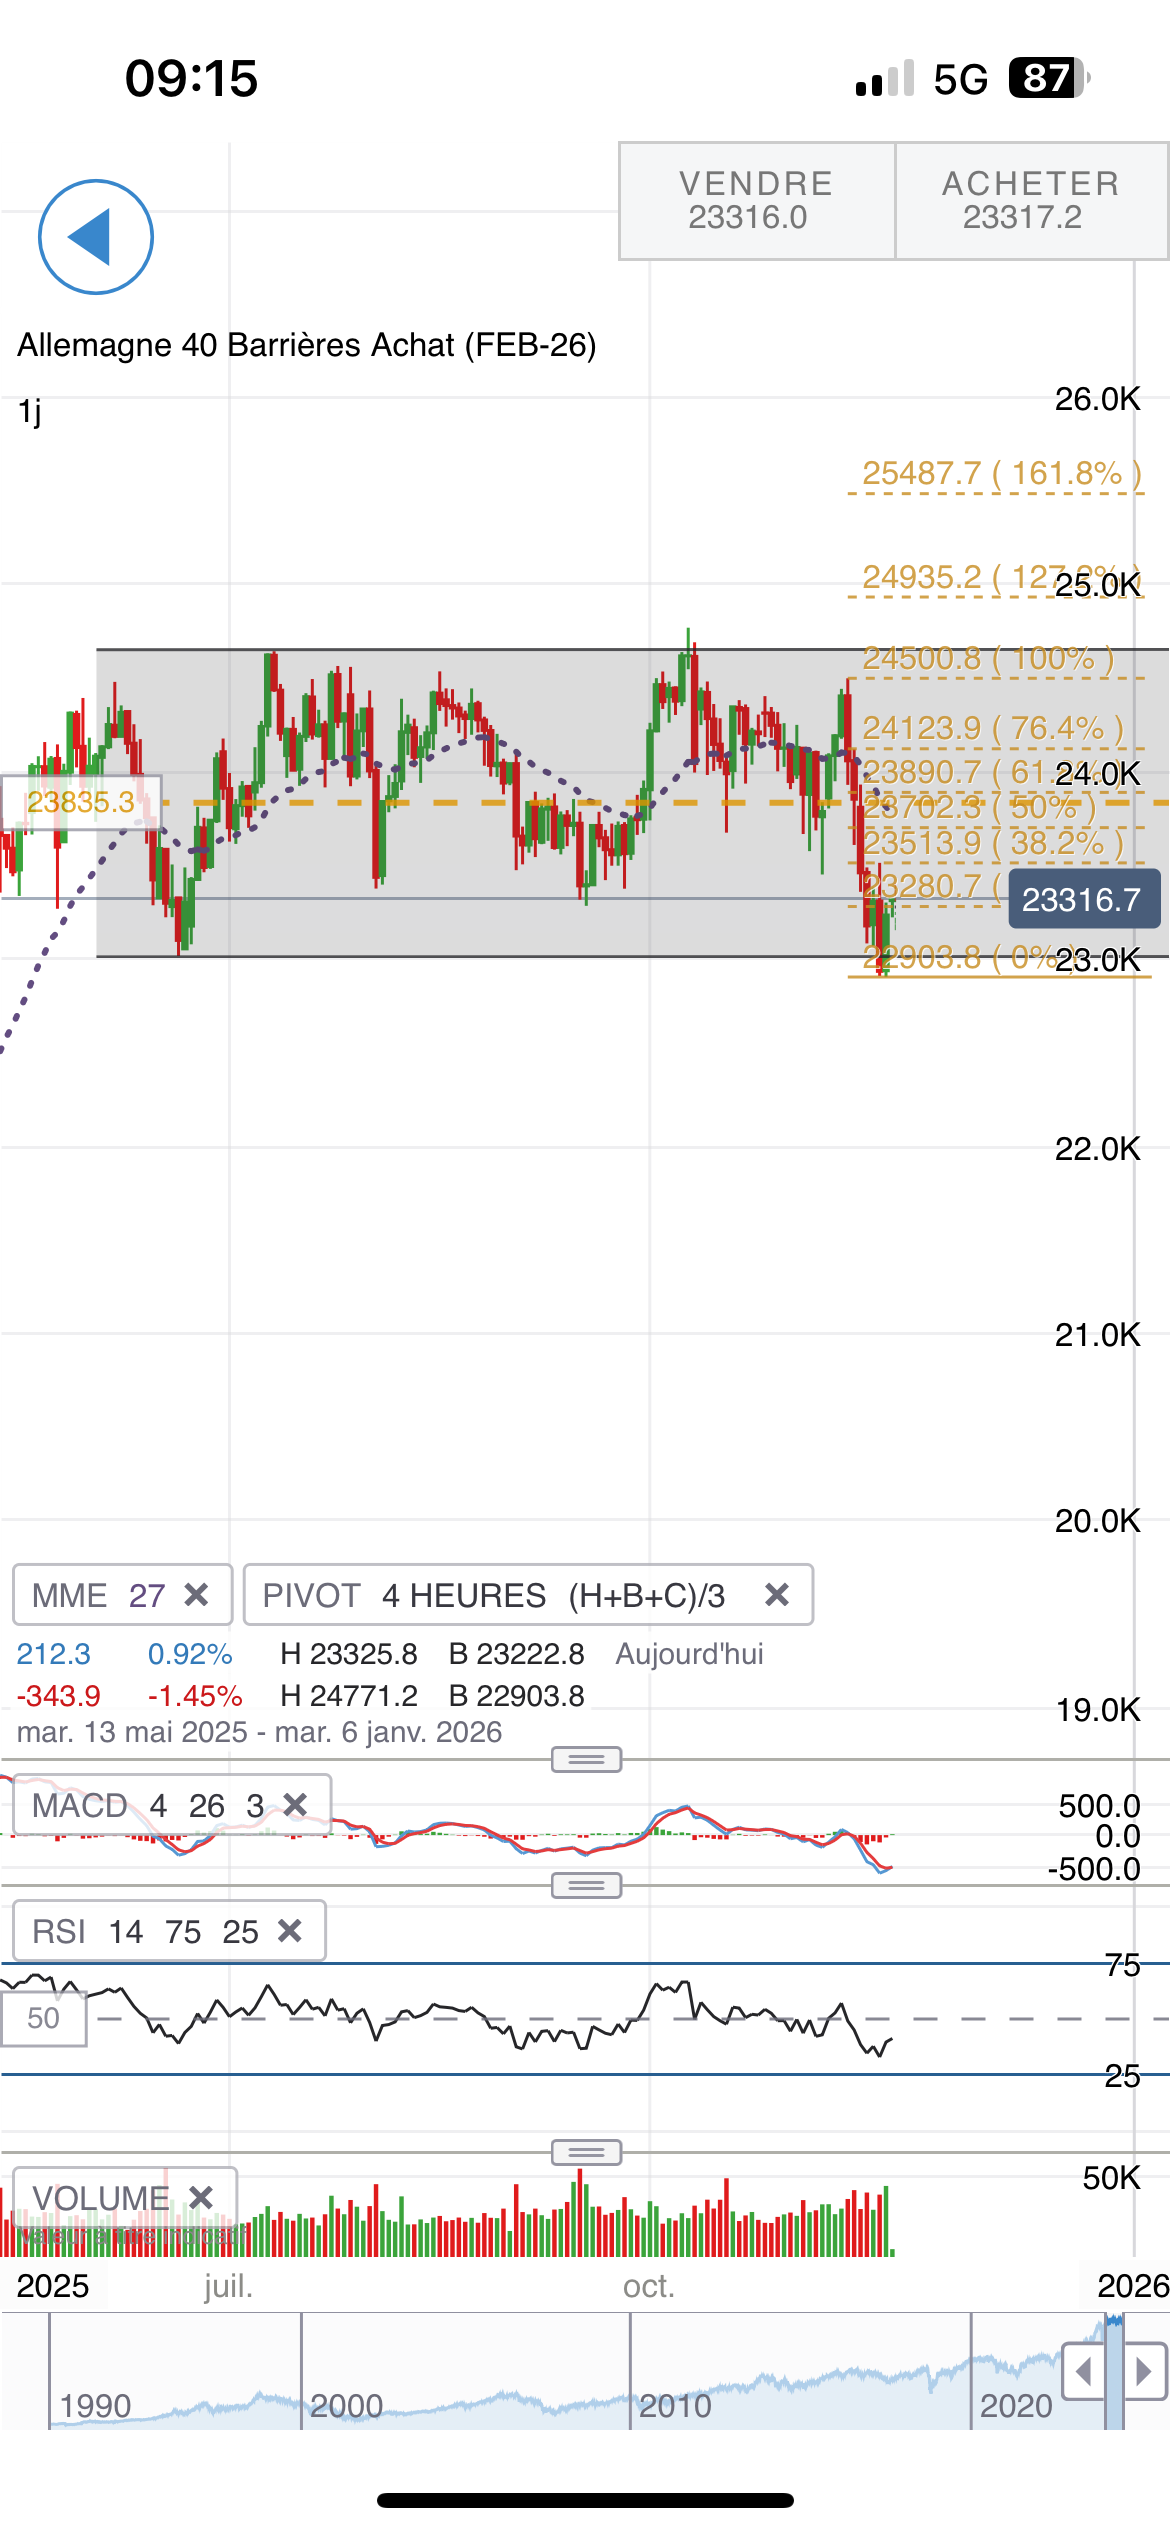Select the 24500.8 (100%) Fibonacci level
Viewport: 1170px width, 2532px height.
(x=988, y=658)
